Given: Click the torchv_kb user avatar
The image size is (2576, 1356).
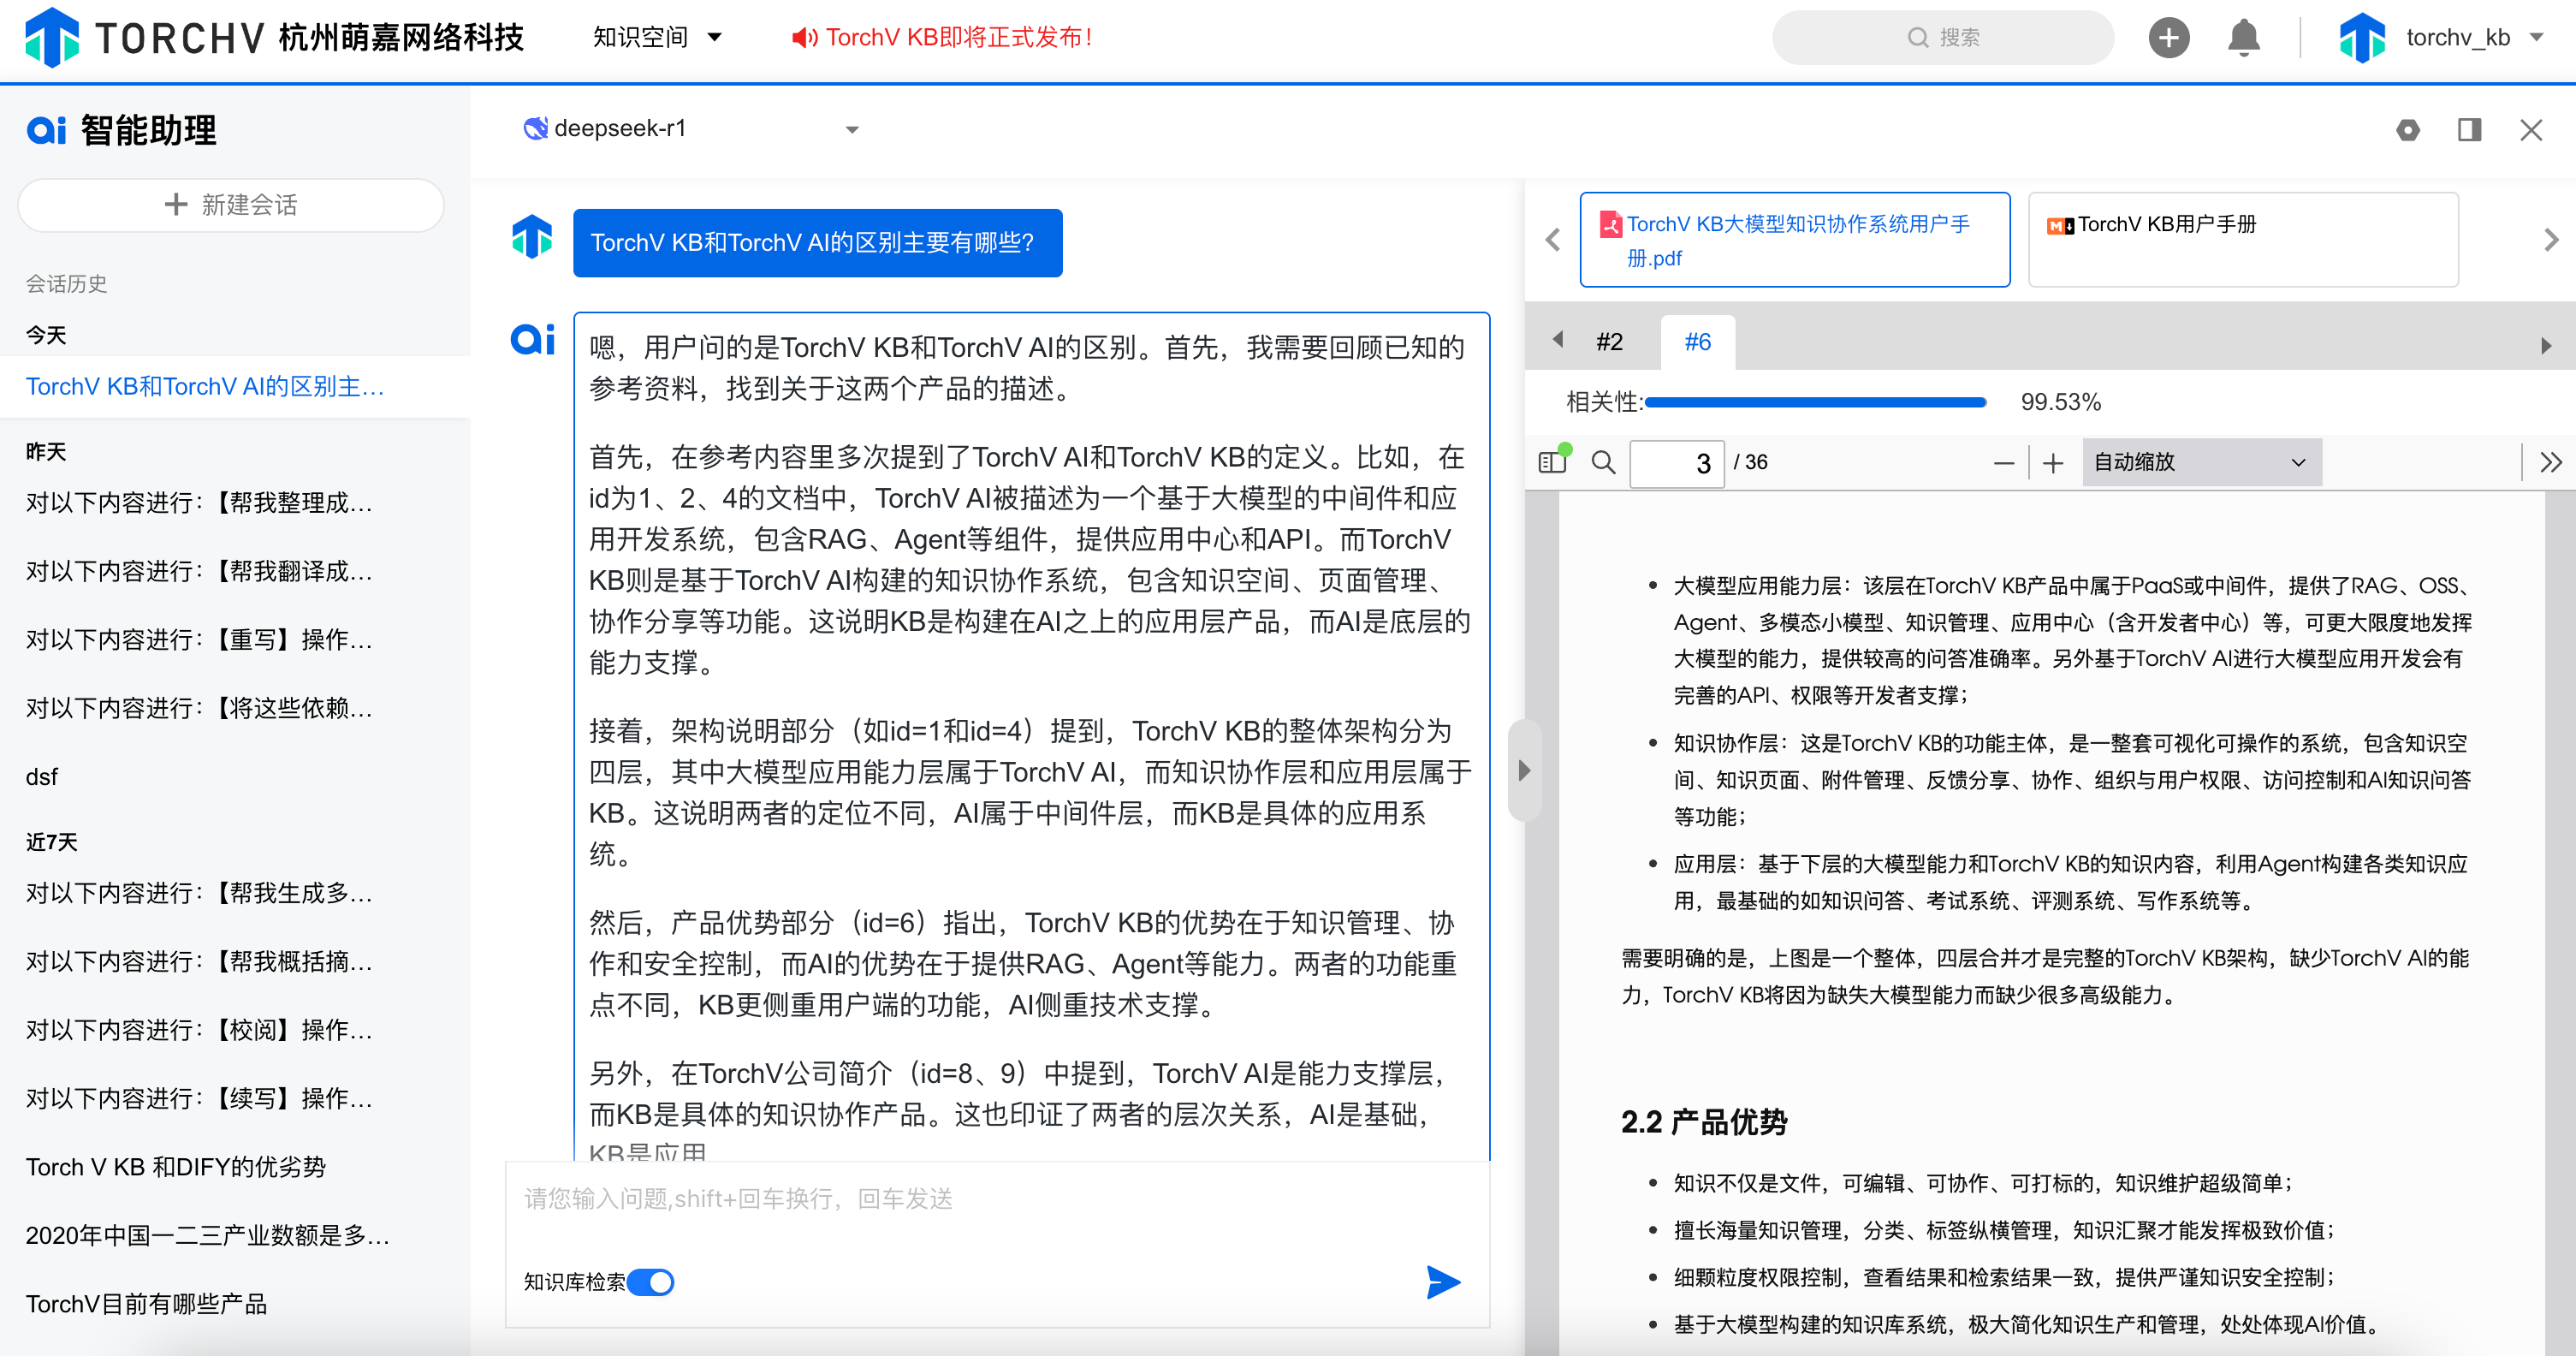Looking at the screenshot, I should pyautogui.click(x=2362, y=38).
